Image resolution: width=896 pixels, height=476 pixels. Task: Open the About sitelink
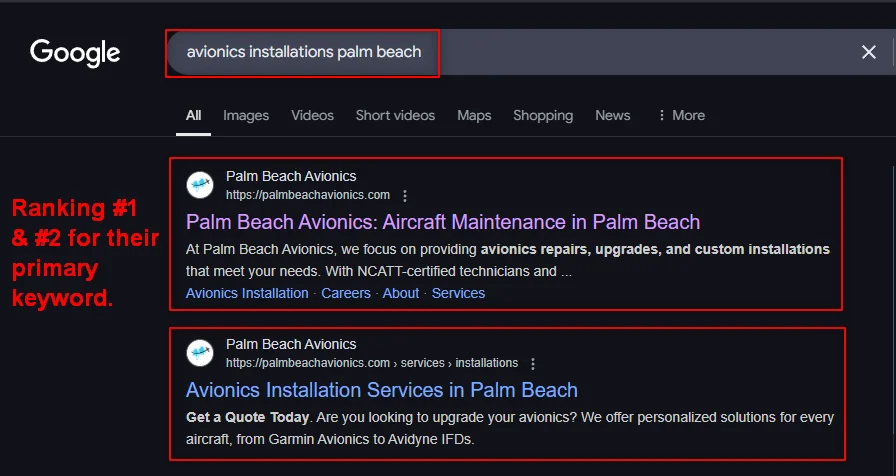click(401, 293)
